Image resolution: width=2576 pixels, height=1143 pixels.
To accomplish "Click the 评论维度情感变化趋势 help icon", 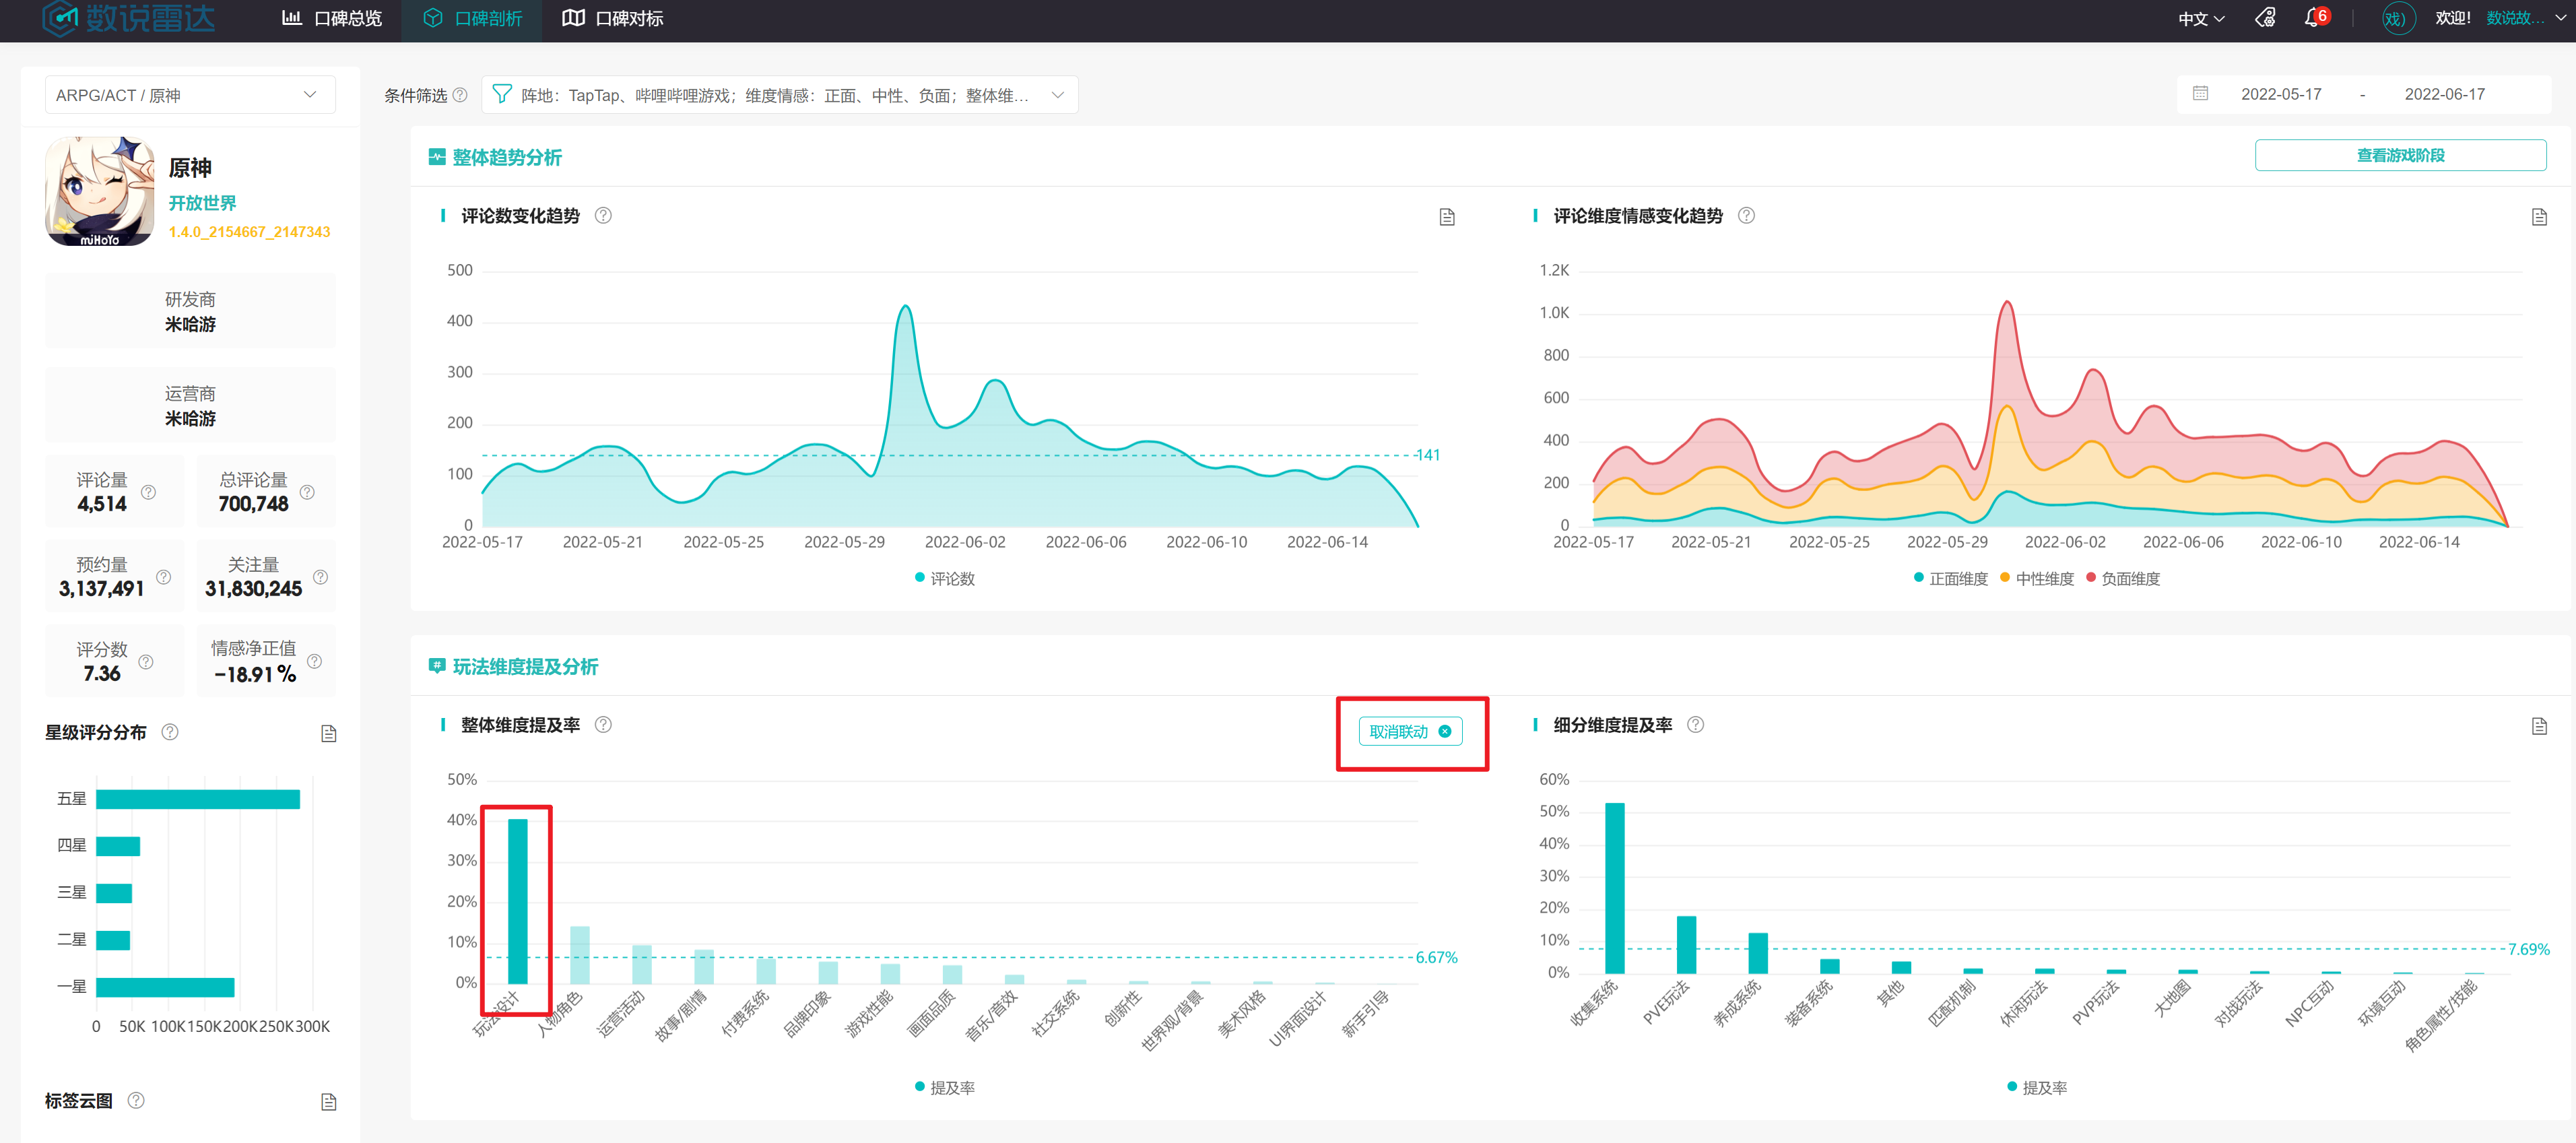I will click(1746, 215).
